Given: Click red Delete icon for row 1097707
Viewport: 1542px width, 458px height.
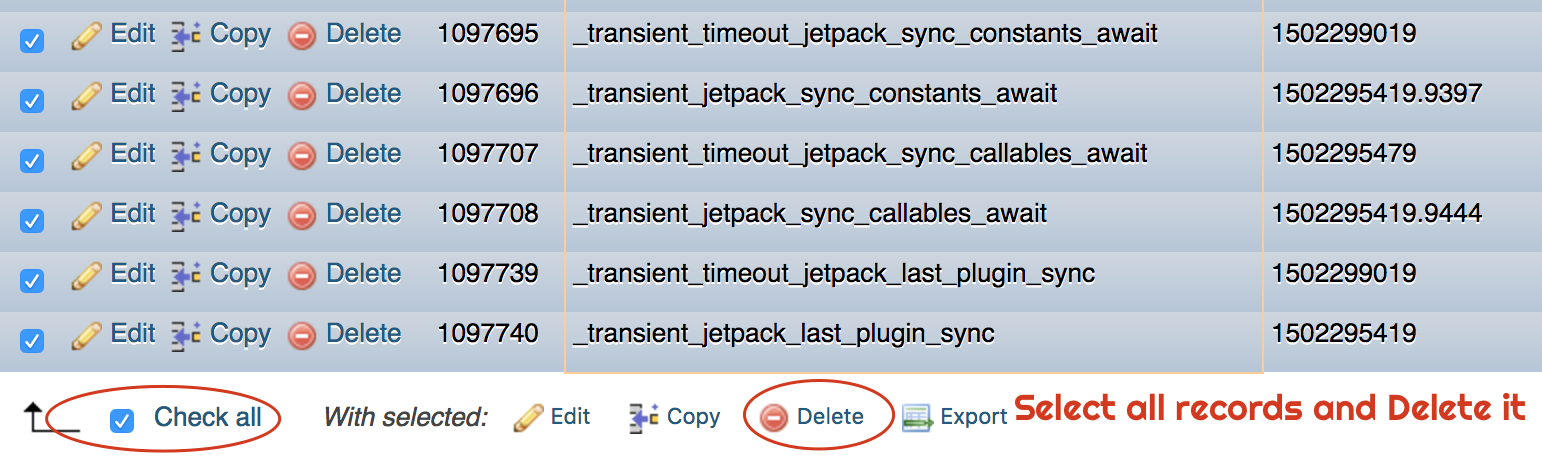Looking at the screenshot, I should click(x=302, y=156).
